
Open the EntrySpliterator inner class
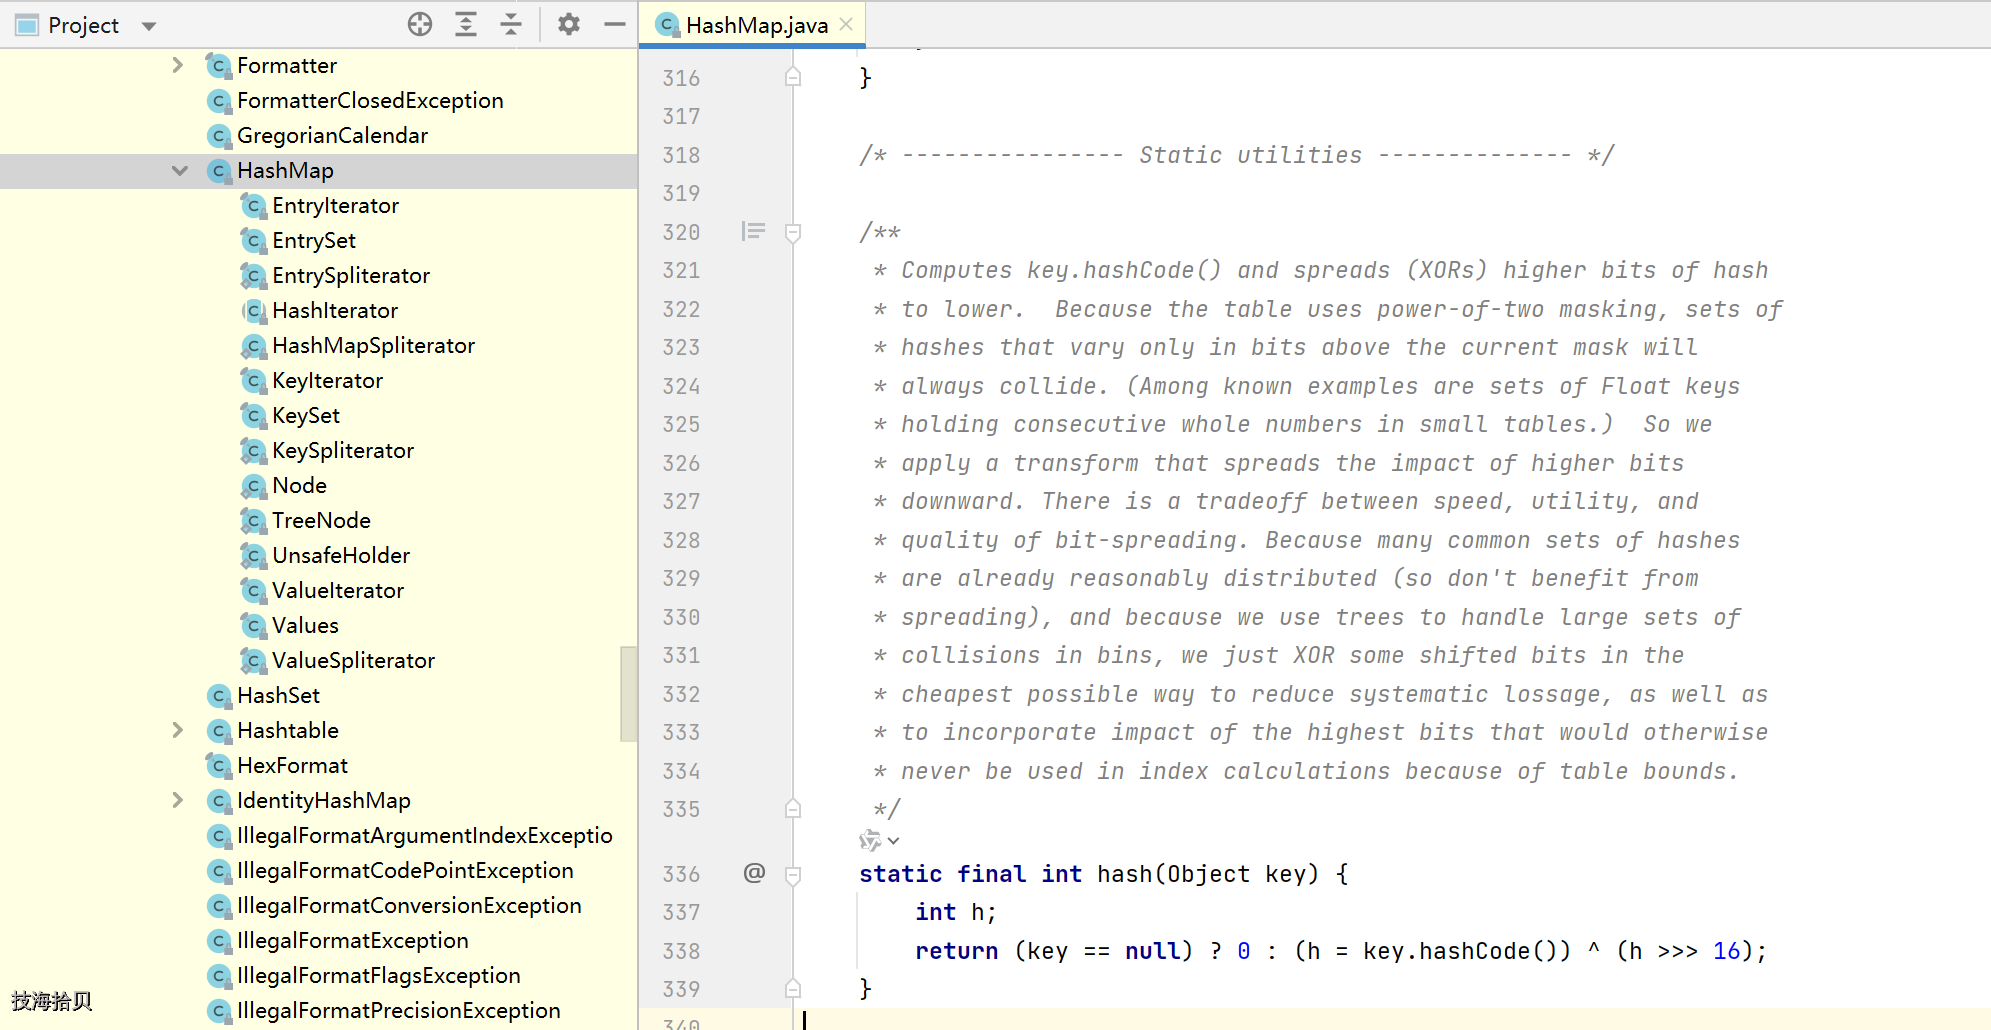tap(351, 275)
